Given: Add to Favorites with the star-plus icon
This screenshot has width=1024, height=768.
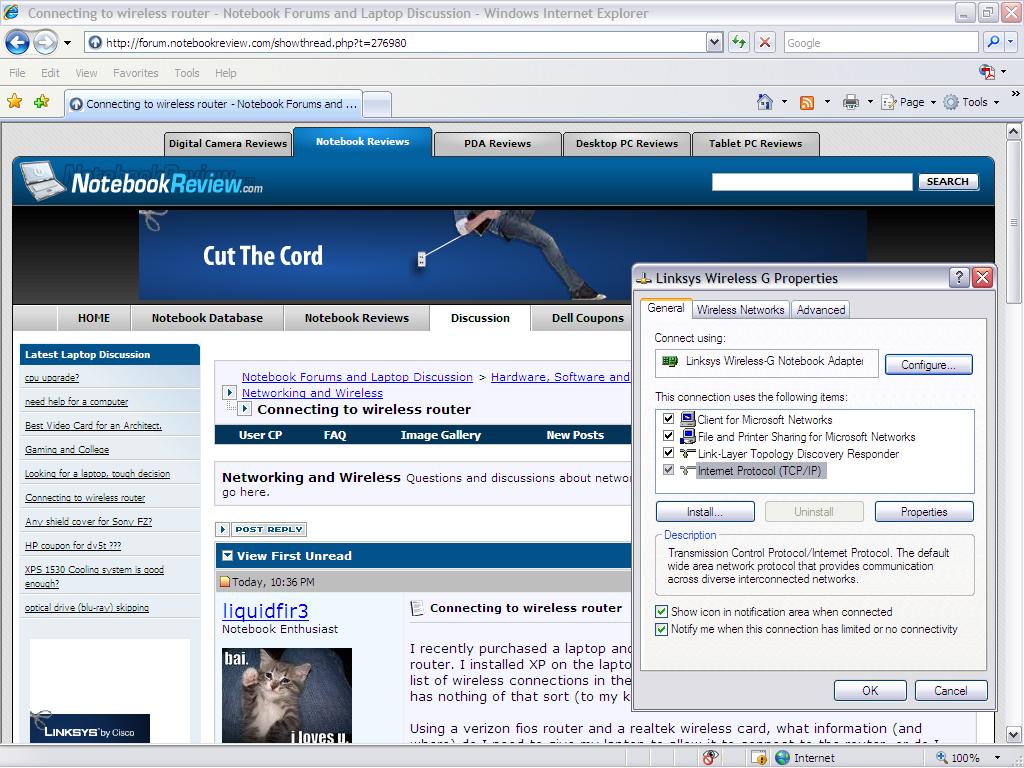Looking at the screenshot, I should pyautogui.click(x=41, y=101).
